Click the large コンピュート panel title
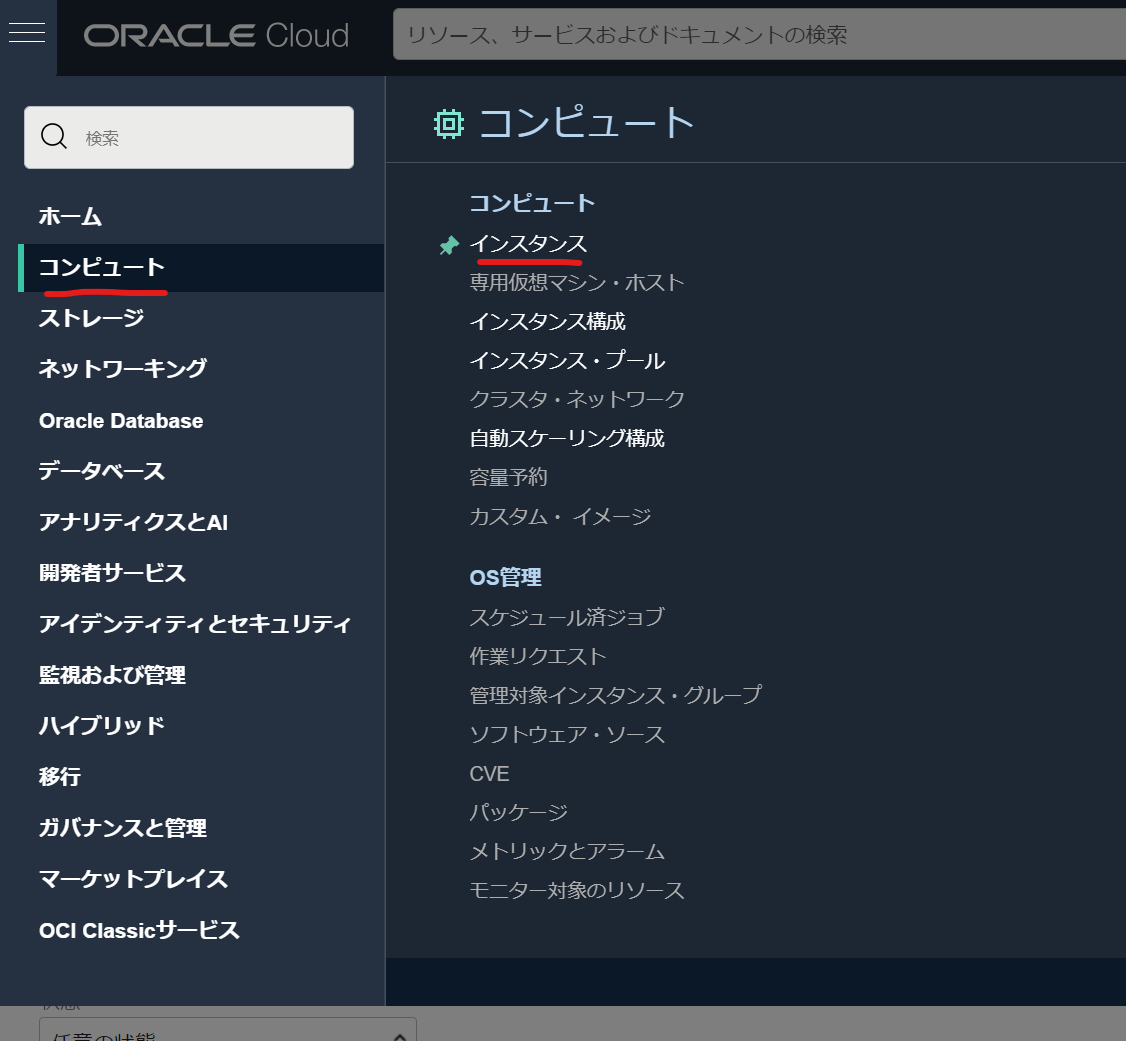 (586, 123)
